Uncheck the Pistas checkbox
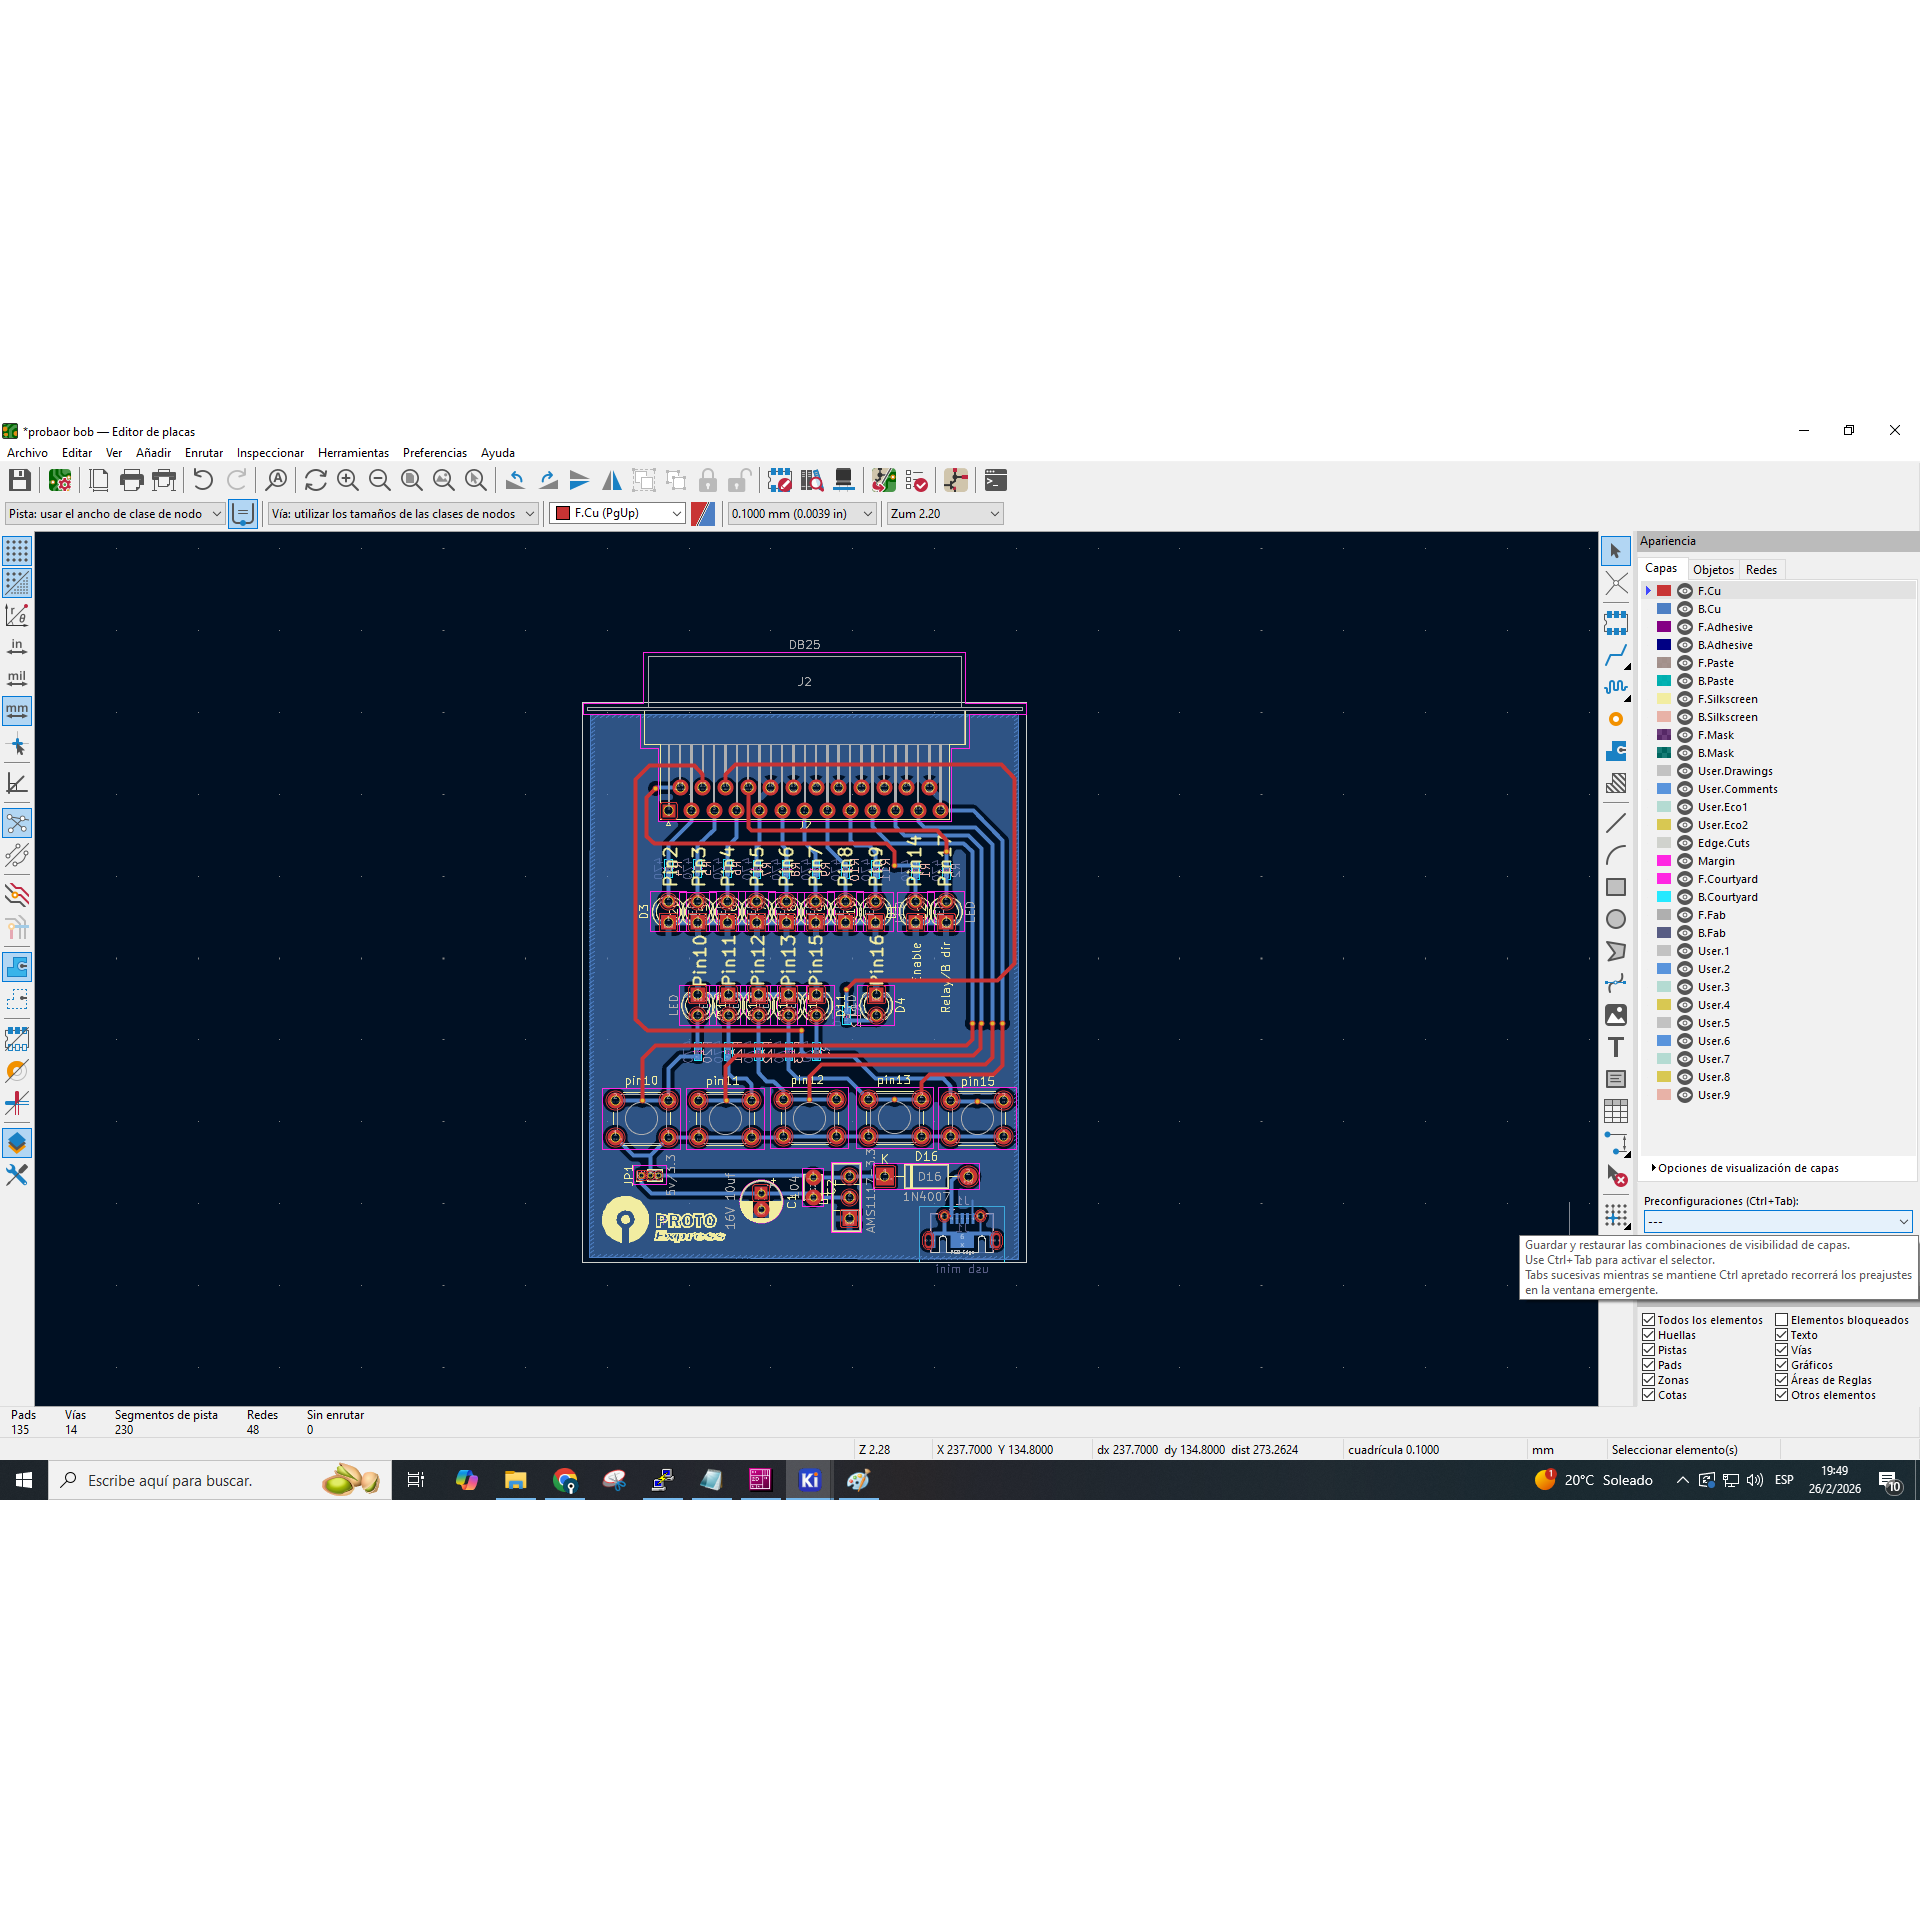The width and height of the screenshot is (1920, 1920). 1648,1350
